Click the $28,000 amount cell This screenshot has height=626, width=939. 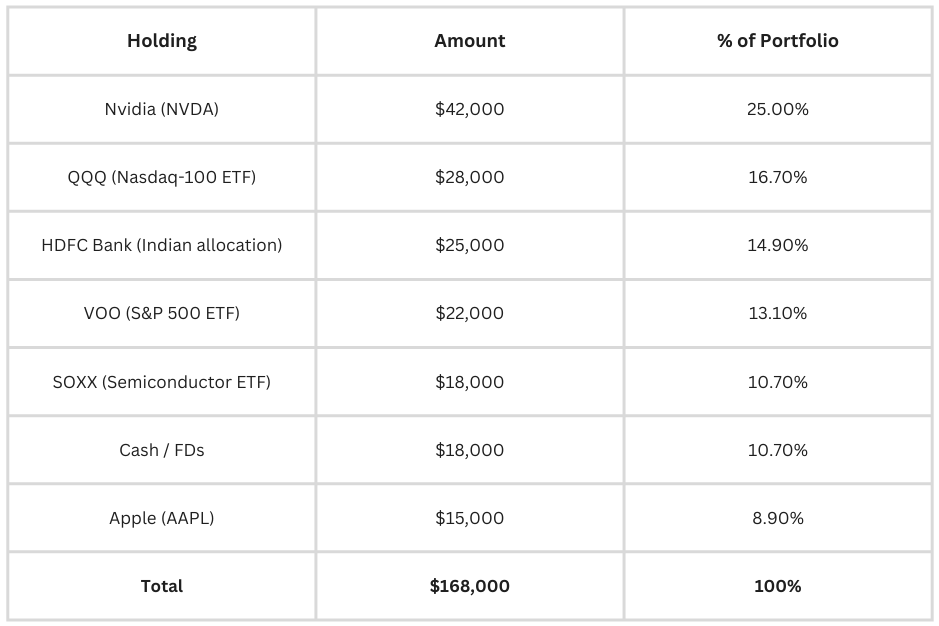[470, 177]
